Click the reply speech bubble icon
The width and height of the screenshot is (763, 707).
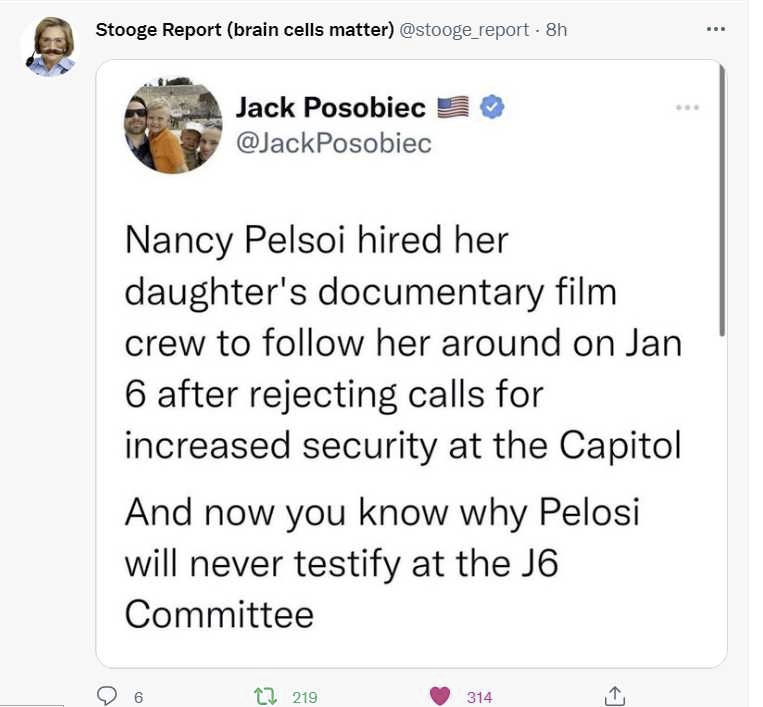point(107,696)
